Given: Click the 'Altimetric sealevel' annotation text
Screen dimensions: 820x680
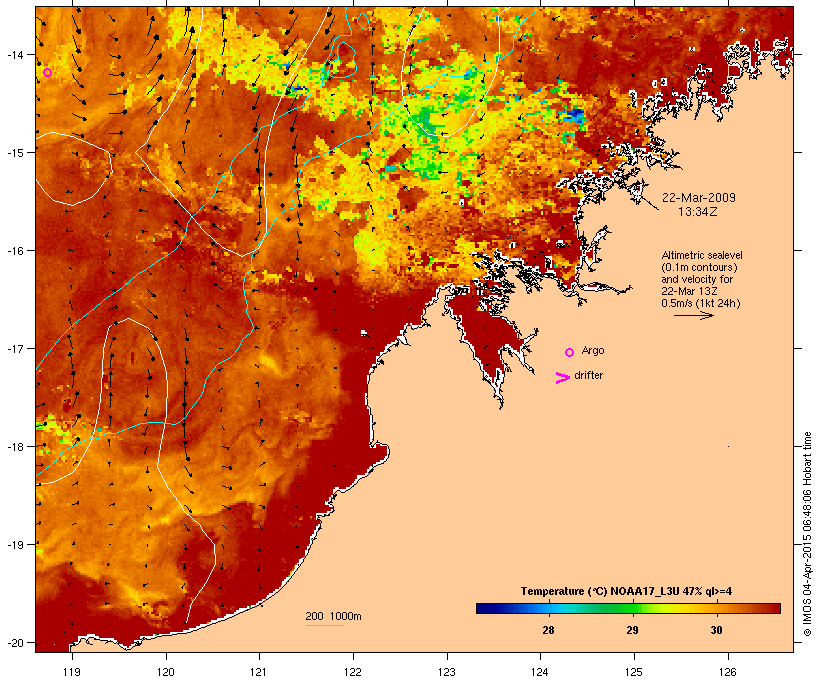Looking at the screenshot, I should tap(702, 255).
